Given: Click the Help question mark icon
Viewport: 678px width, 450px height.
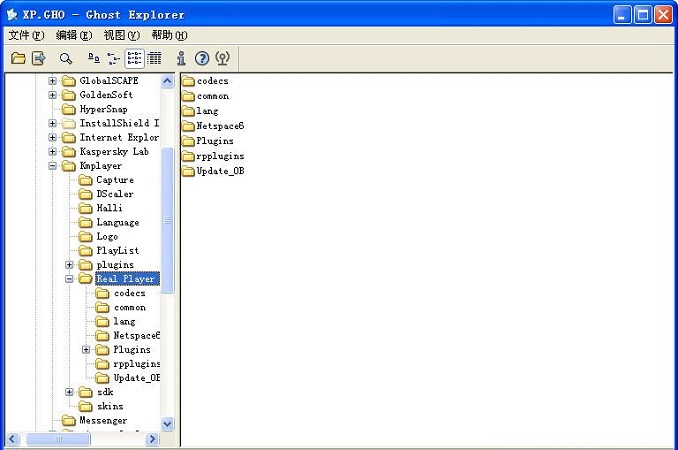Looking at the screenshot, I should pyautogui.click(x=202, y=58).
